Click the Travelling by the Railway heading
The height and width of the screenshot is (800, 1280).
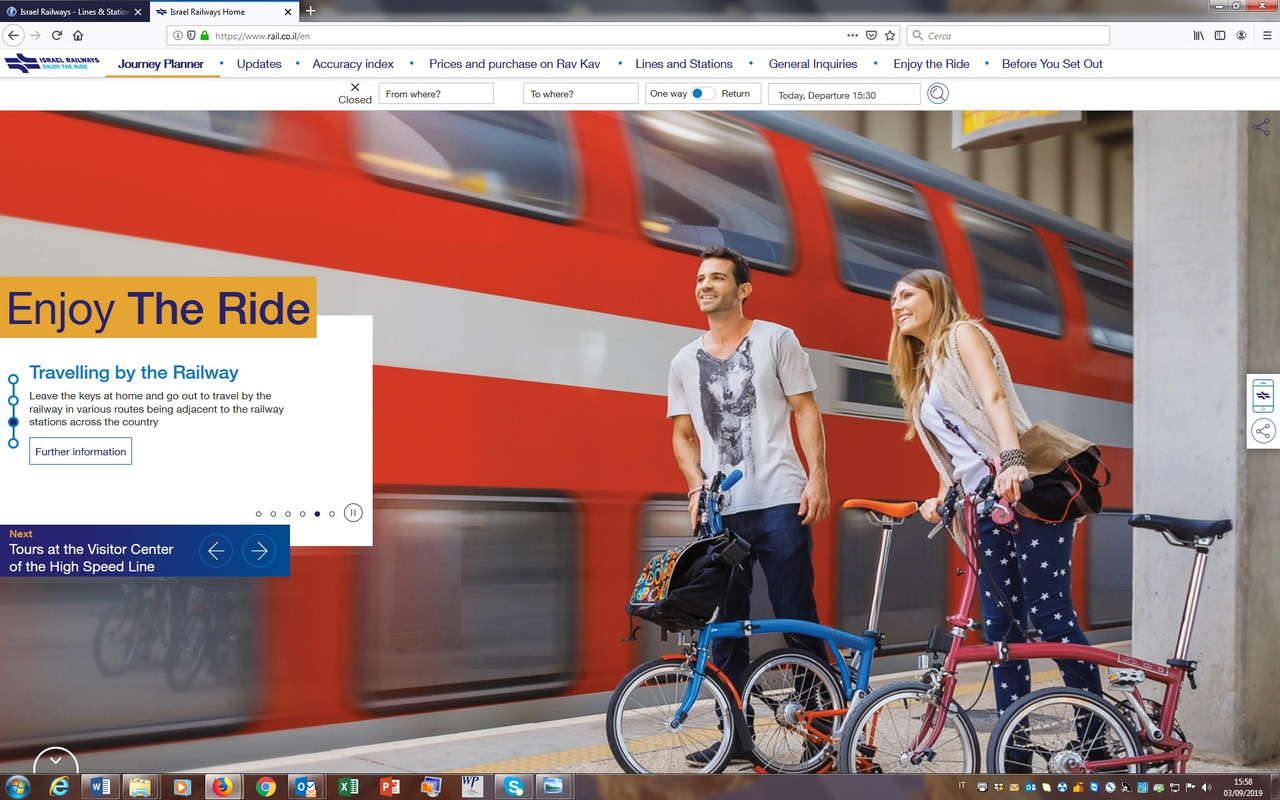(x=134, y=373)
